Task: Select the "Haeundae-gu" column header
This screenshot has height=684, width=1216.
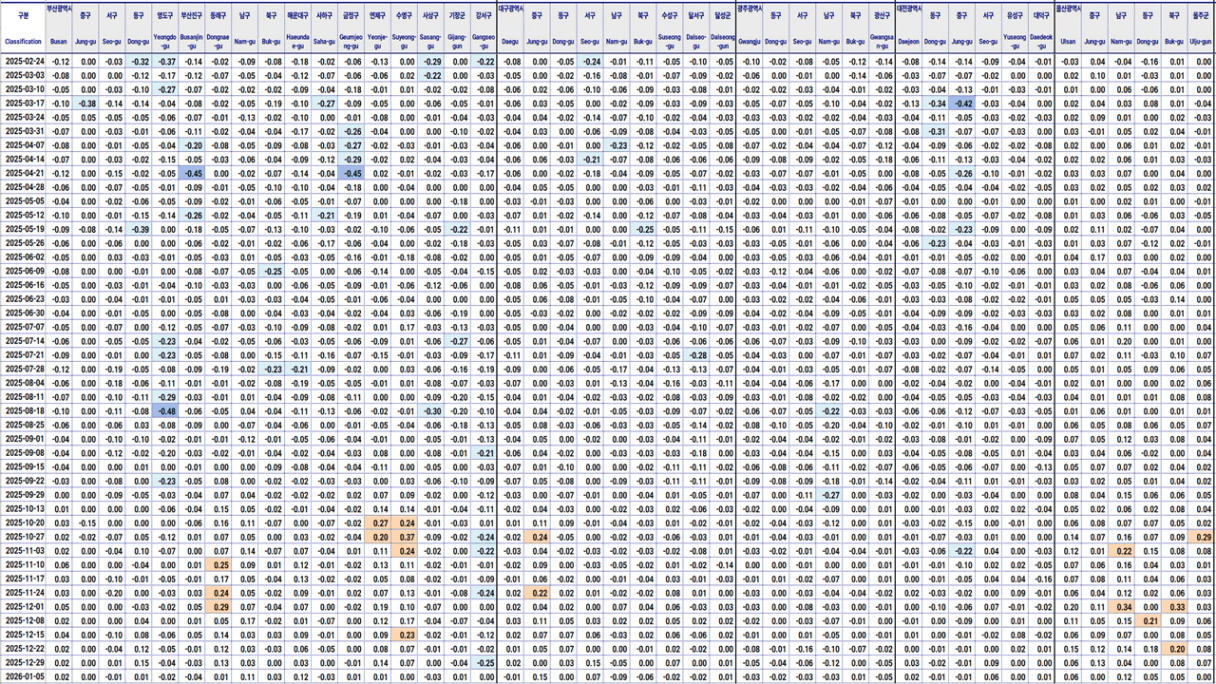Action: click(298, 42)
